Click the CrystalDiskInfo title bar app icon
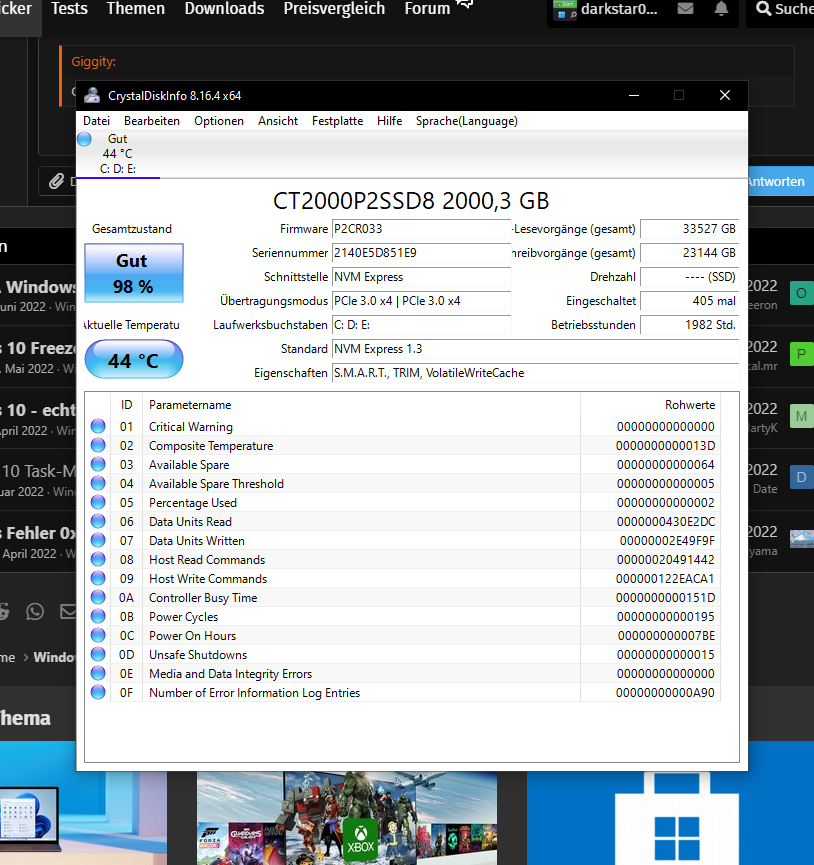This screenshot has width=814, height=865. 92,95
